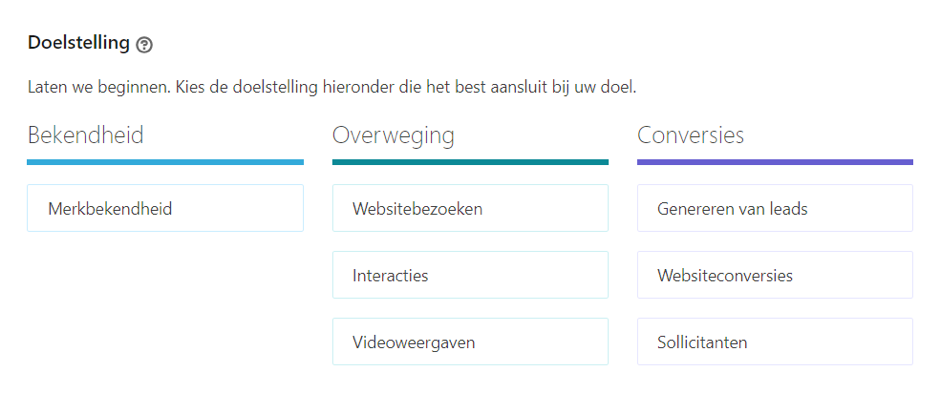Click the teal bar under Overweging
The height and width of the screenshot is (393, 939).
click(470, 162)
